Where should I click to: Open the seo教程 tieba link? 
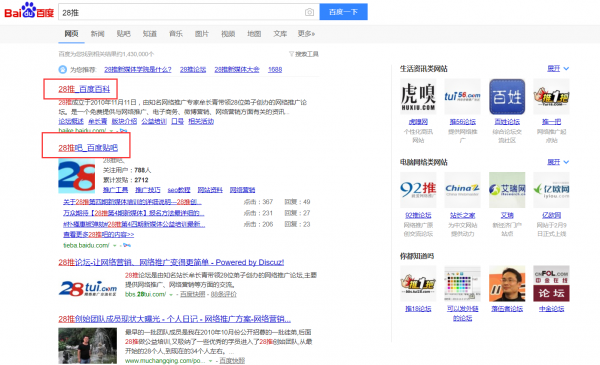tap(179, 190)
